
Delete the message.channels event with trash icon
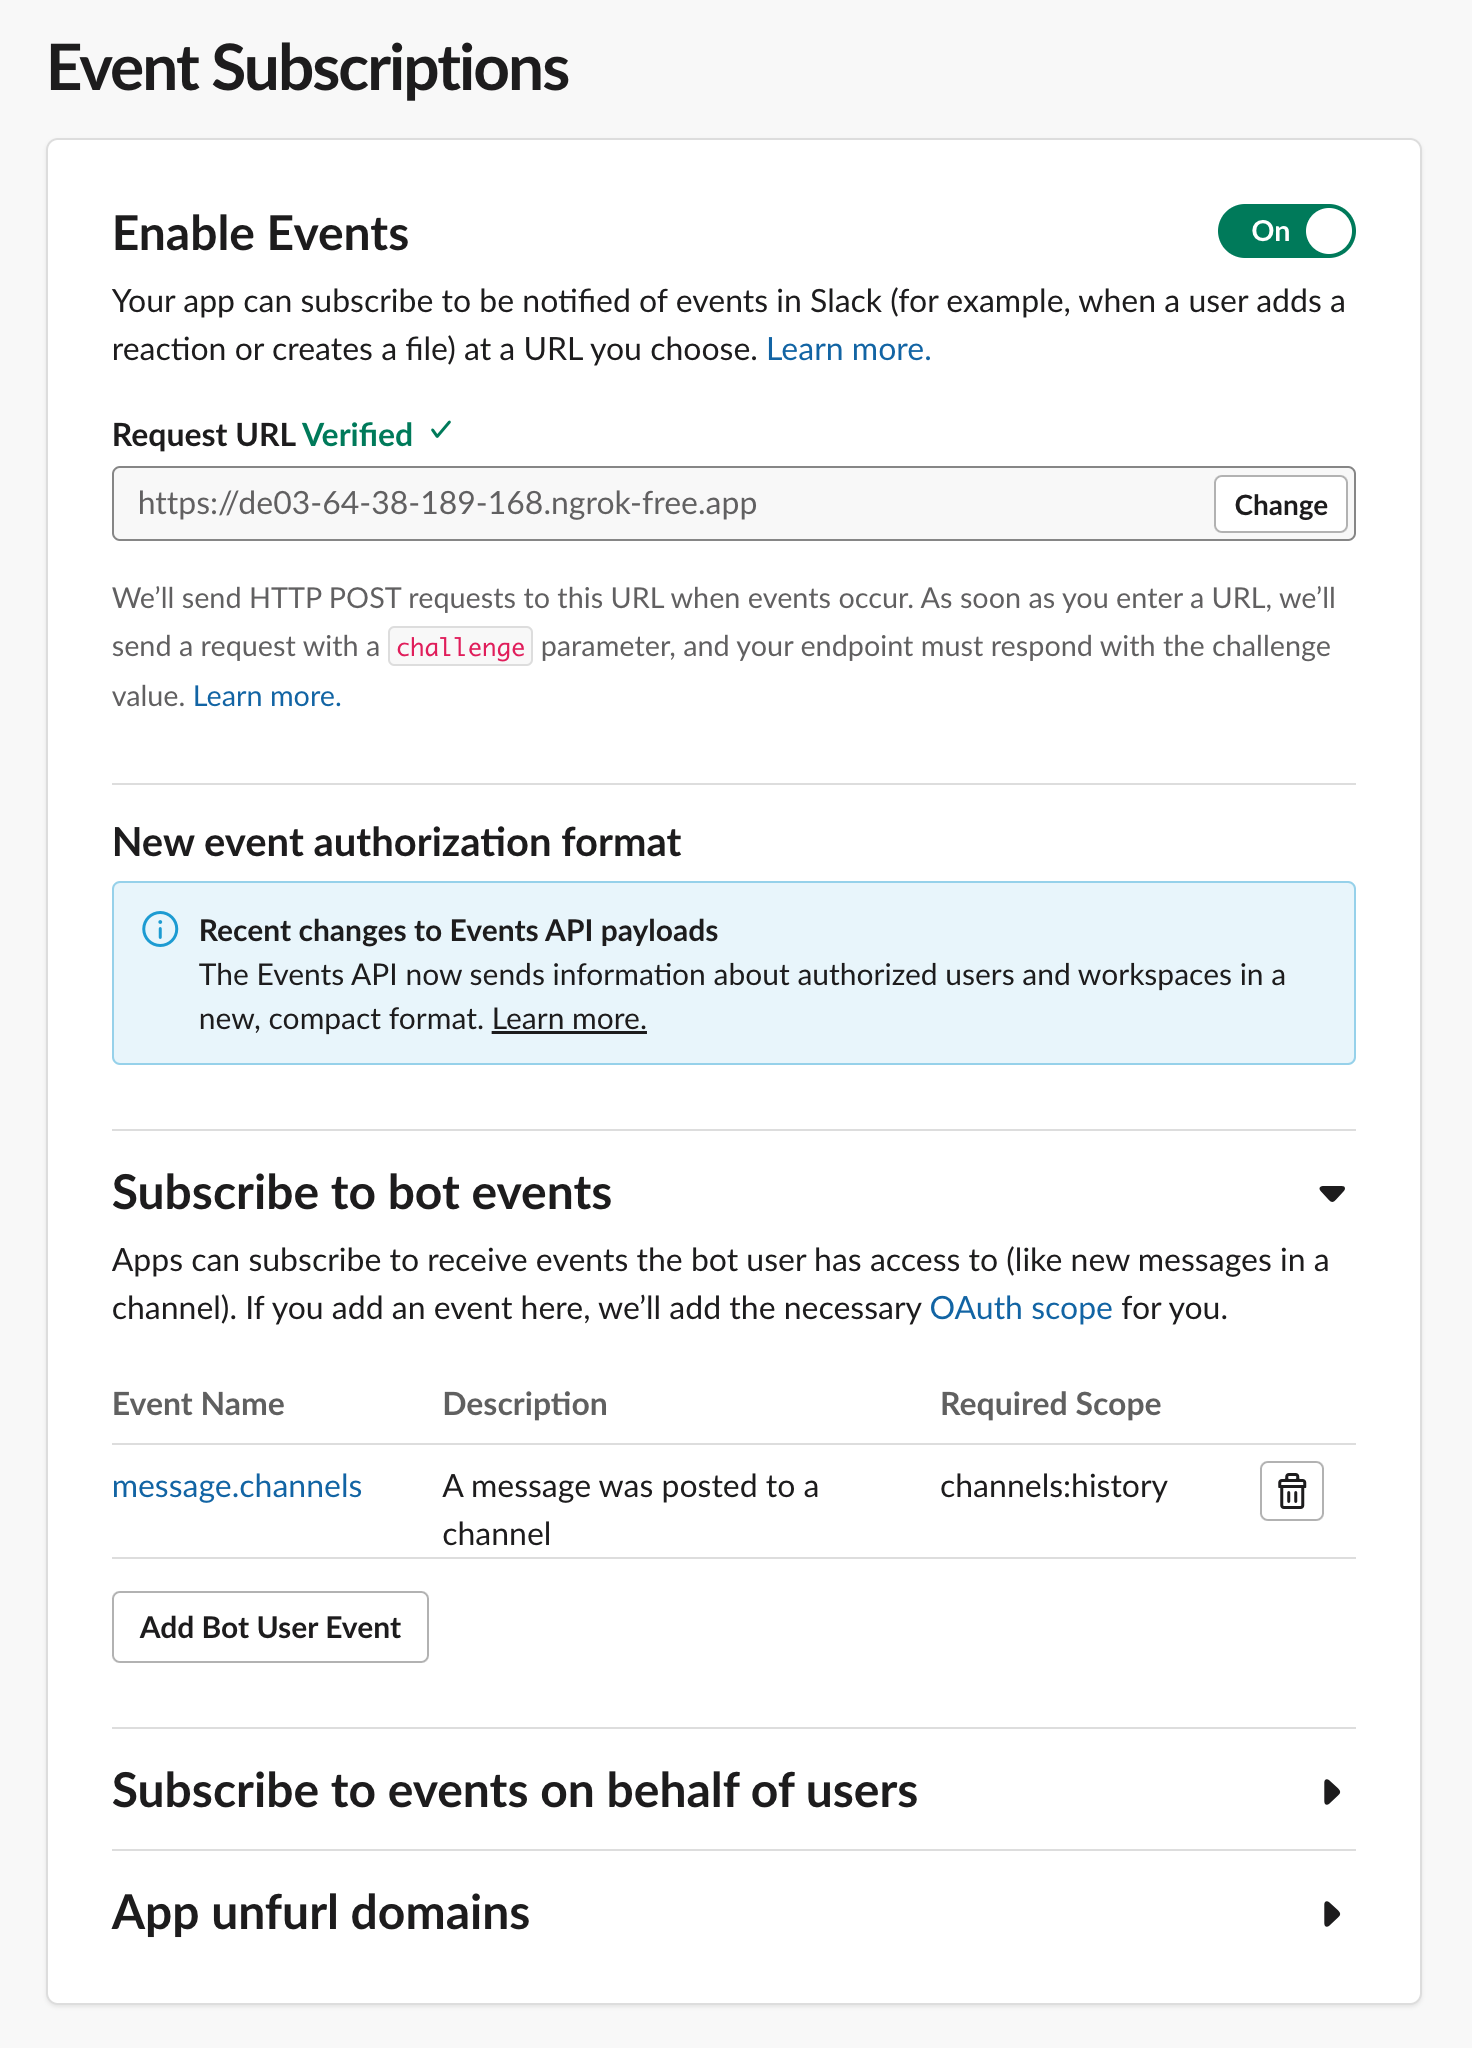pos(1291,1491)
